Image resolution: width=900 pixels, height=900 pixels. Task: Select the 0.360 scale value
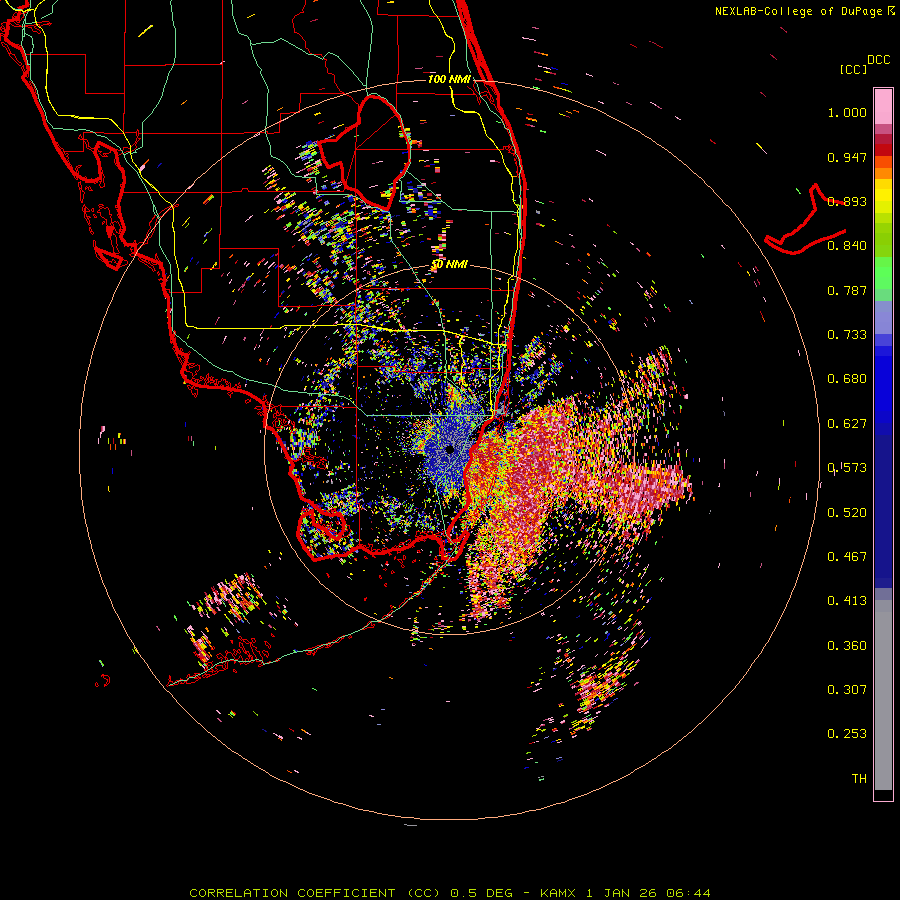[x=847, y=646]
